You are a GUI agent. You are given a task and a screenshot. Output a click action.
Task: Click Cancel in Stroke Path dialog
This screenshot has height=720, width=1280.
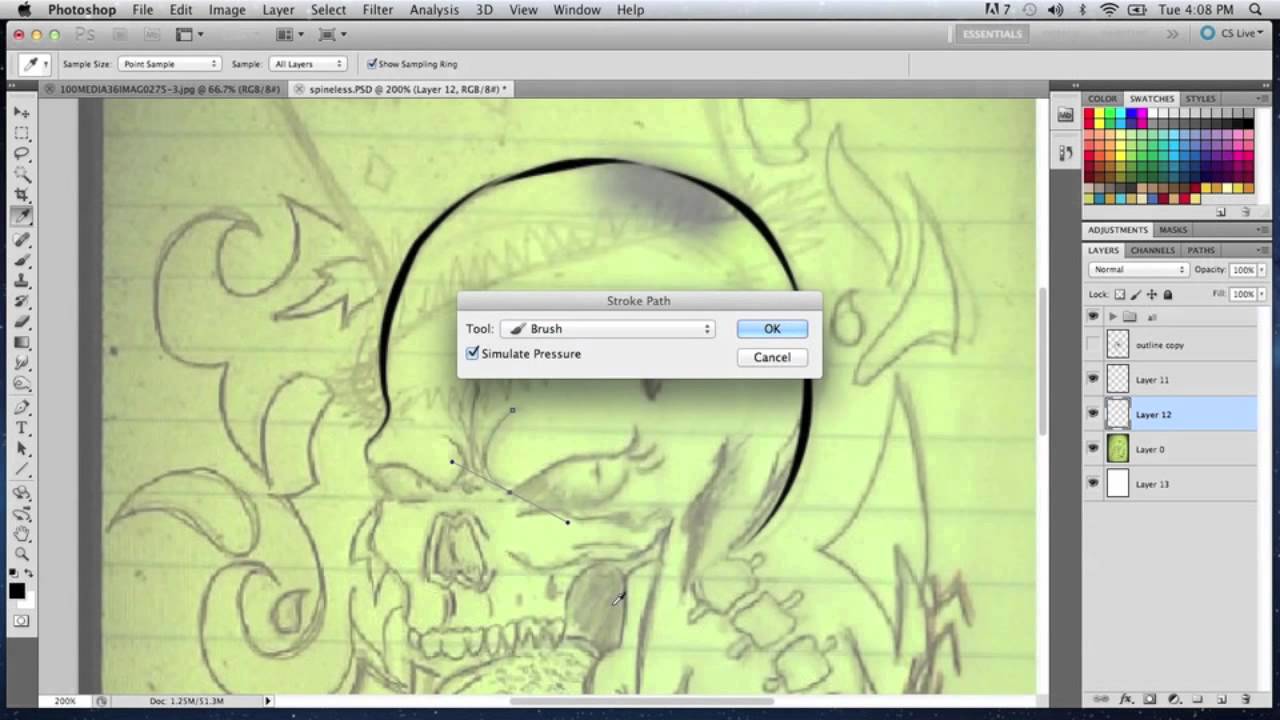[772, 357]
